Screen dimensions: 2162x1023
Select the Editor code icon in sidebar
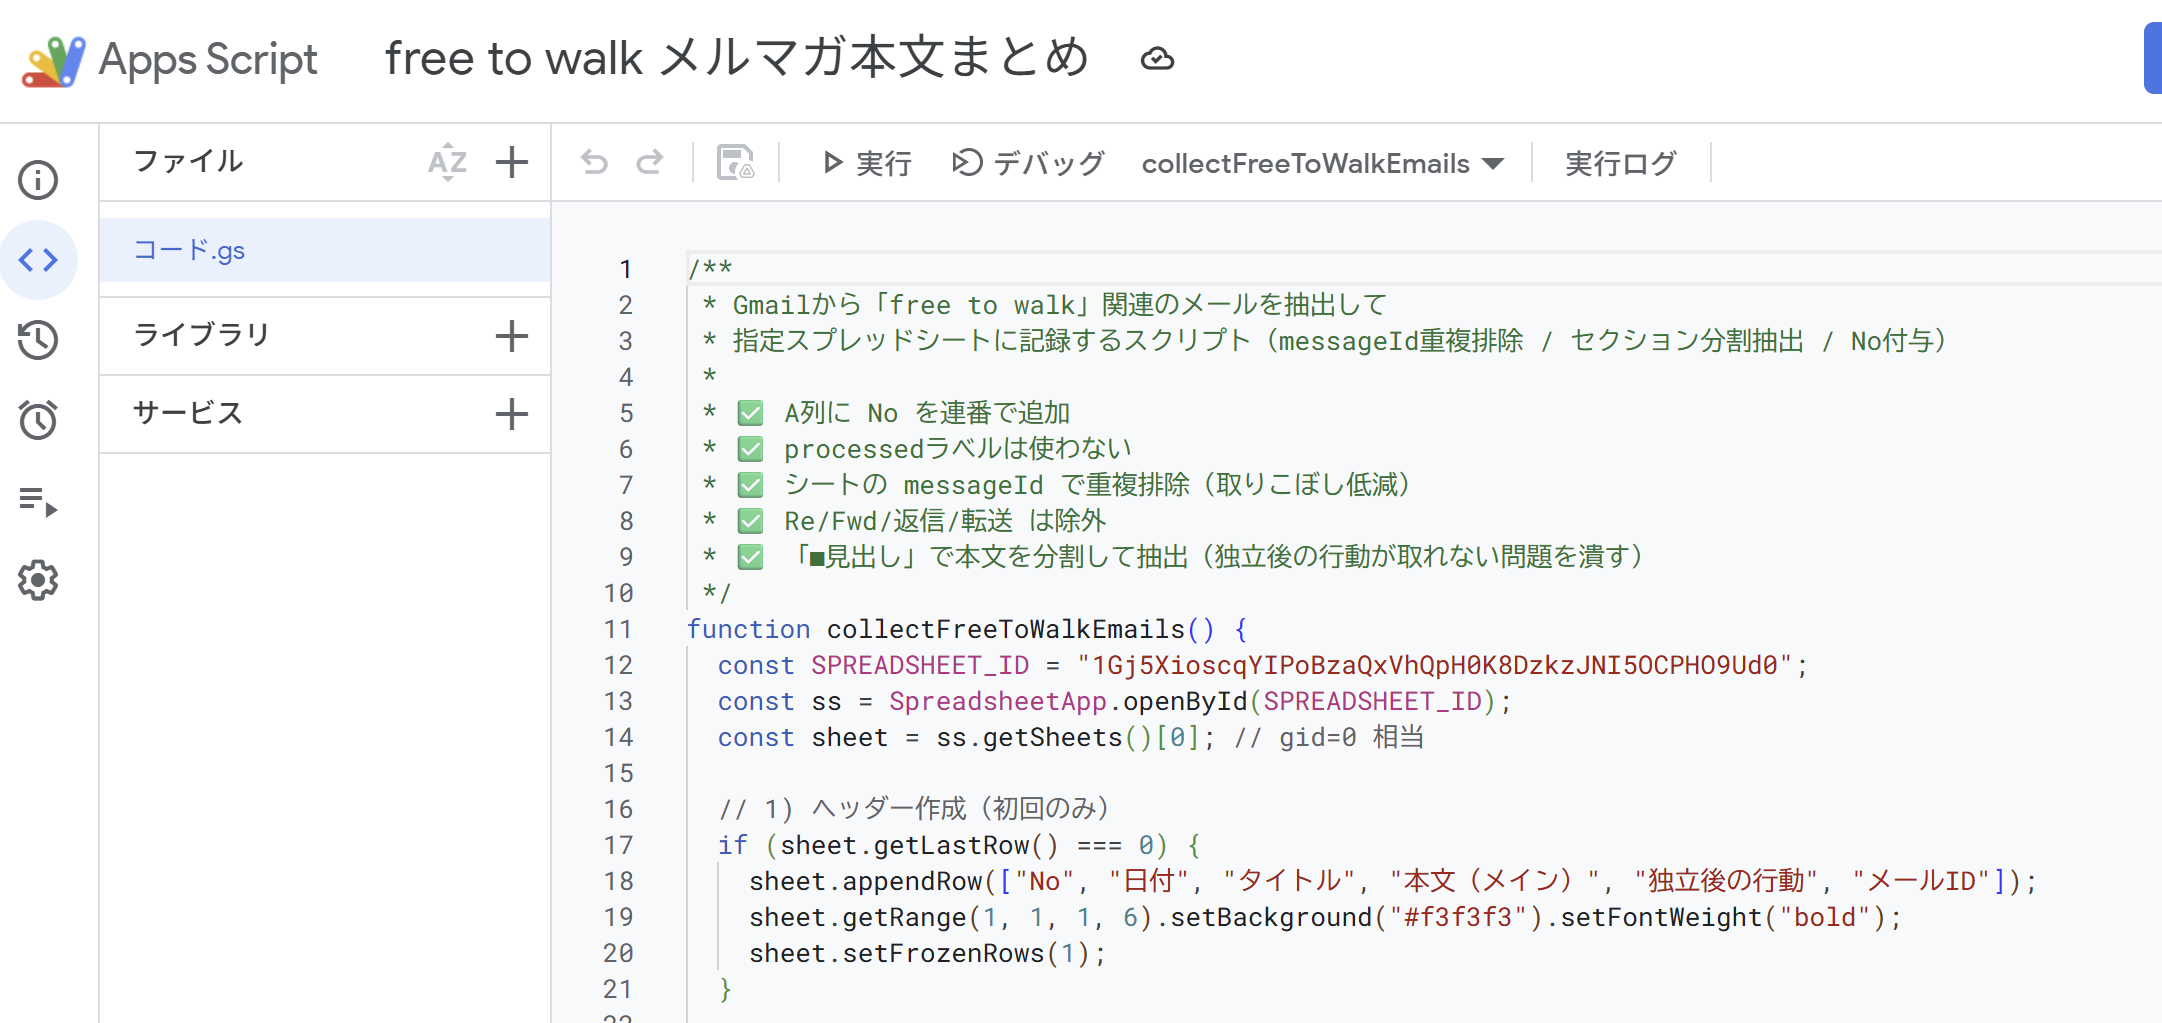38,260
